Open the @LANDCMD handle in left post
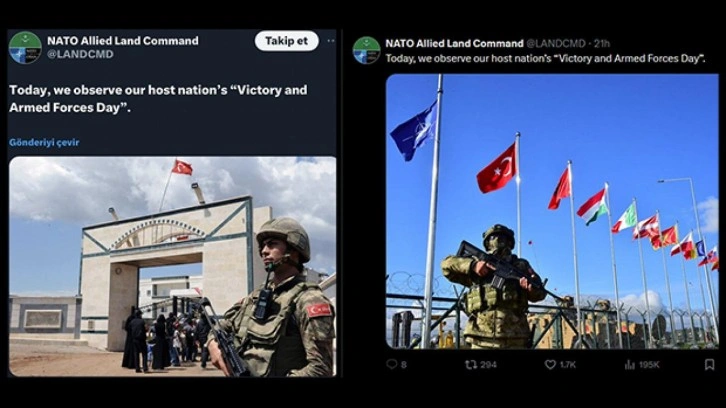Screen dimensions: 726x408 [x=80, y=54]
